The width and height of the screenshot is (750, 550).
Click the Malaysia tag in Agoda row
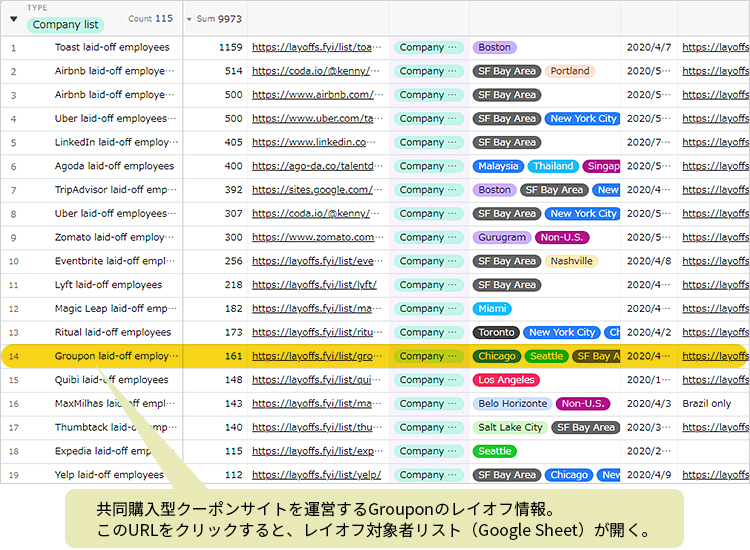pos(498,166)
